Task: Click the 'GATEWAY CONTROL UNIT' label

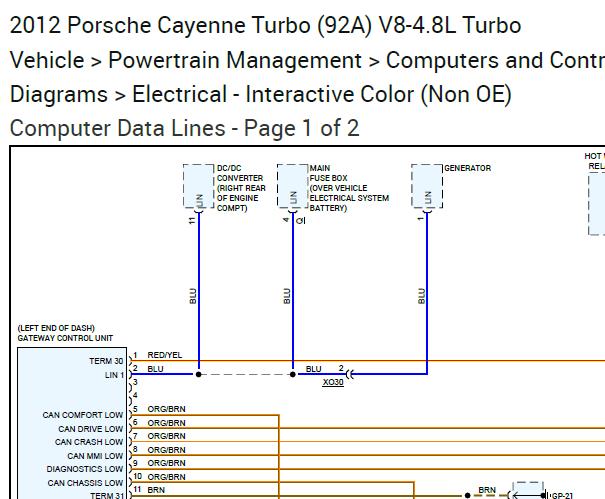Action: 65,338
